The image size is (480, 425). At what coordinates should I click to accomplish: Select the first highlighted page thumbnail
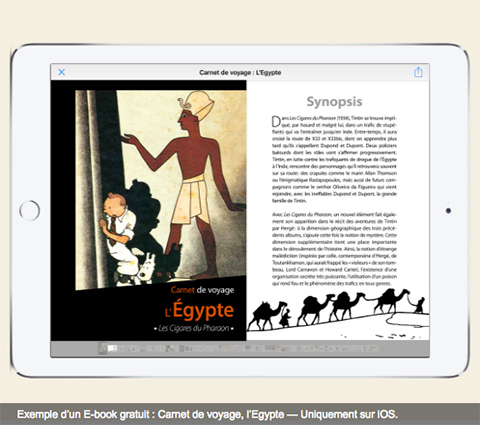[x=103, y=348]
